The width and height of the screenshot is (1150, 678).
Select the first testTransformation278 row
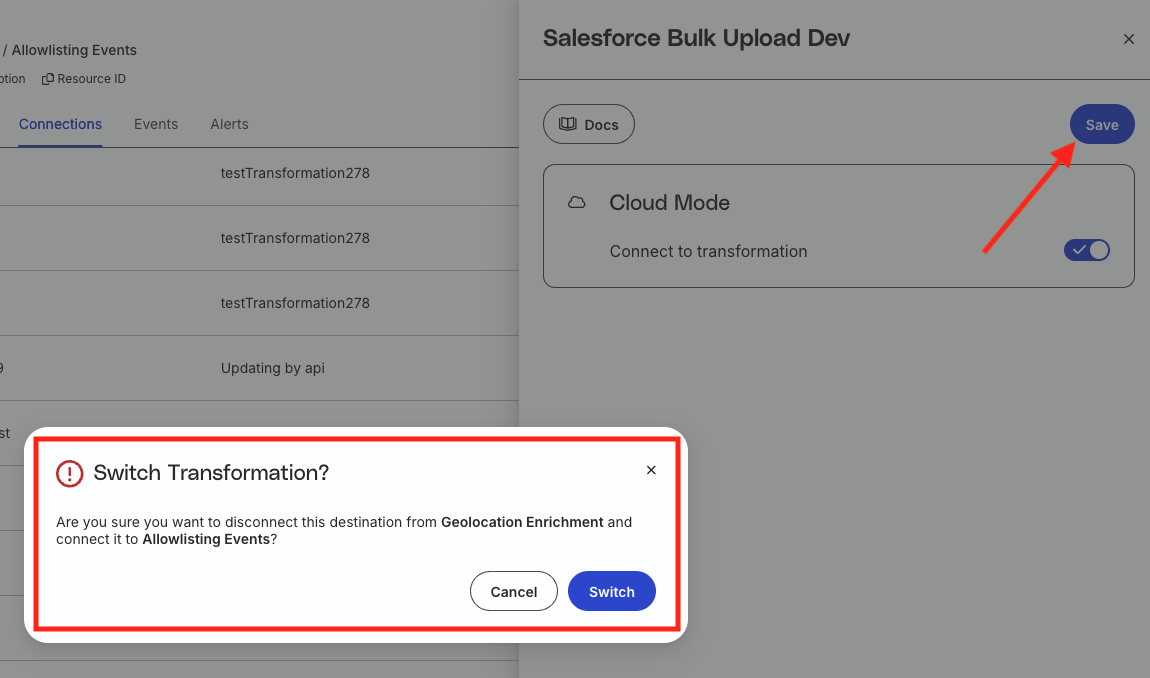[x=259, y=173]
